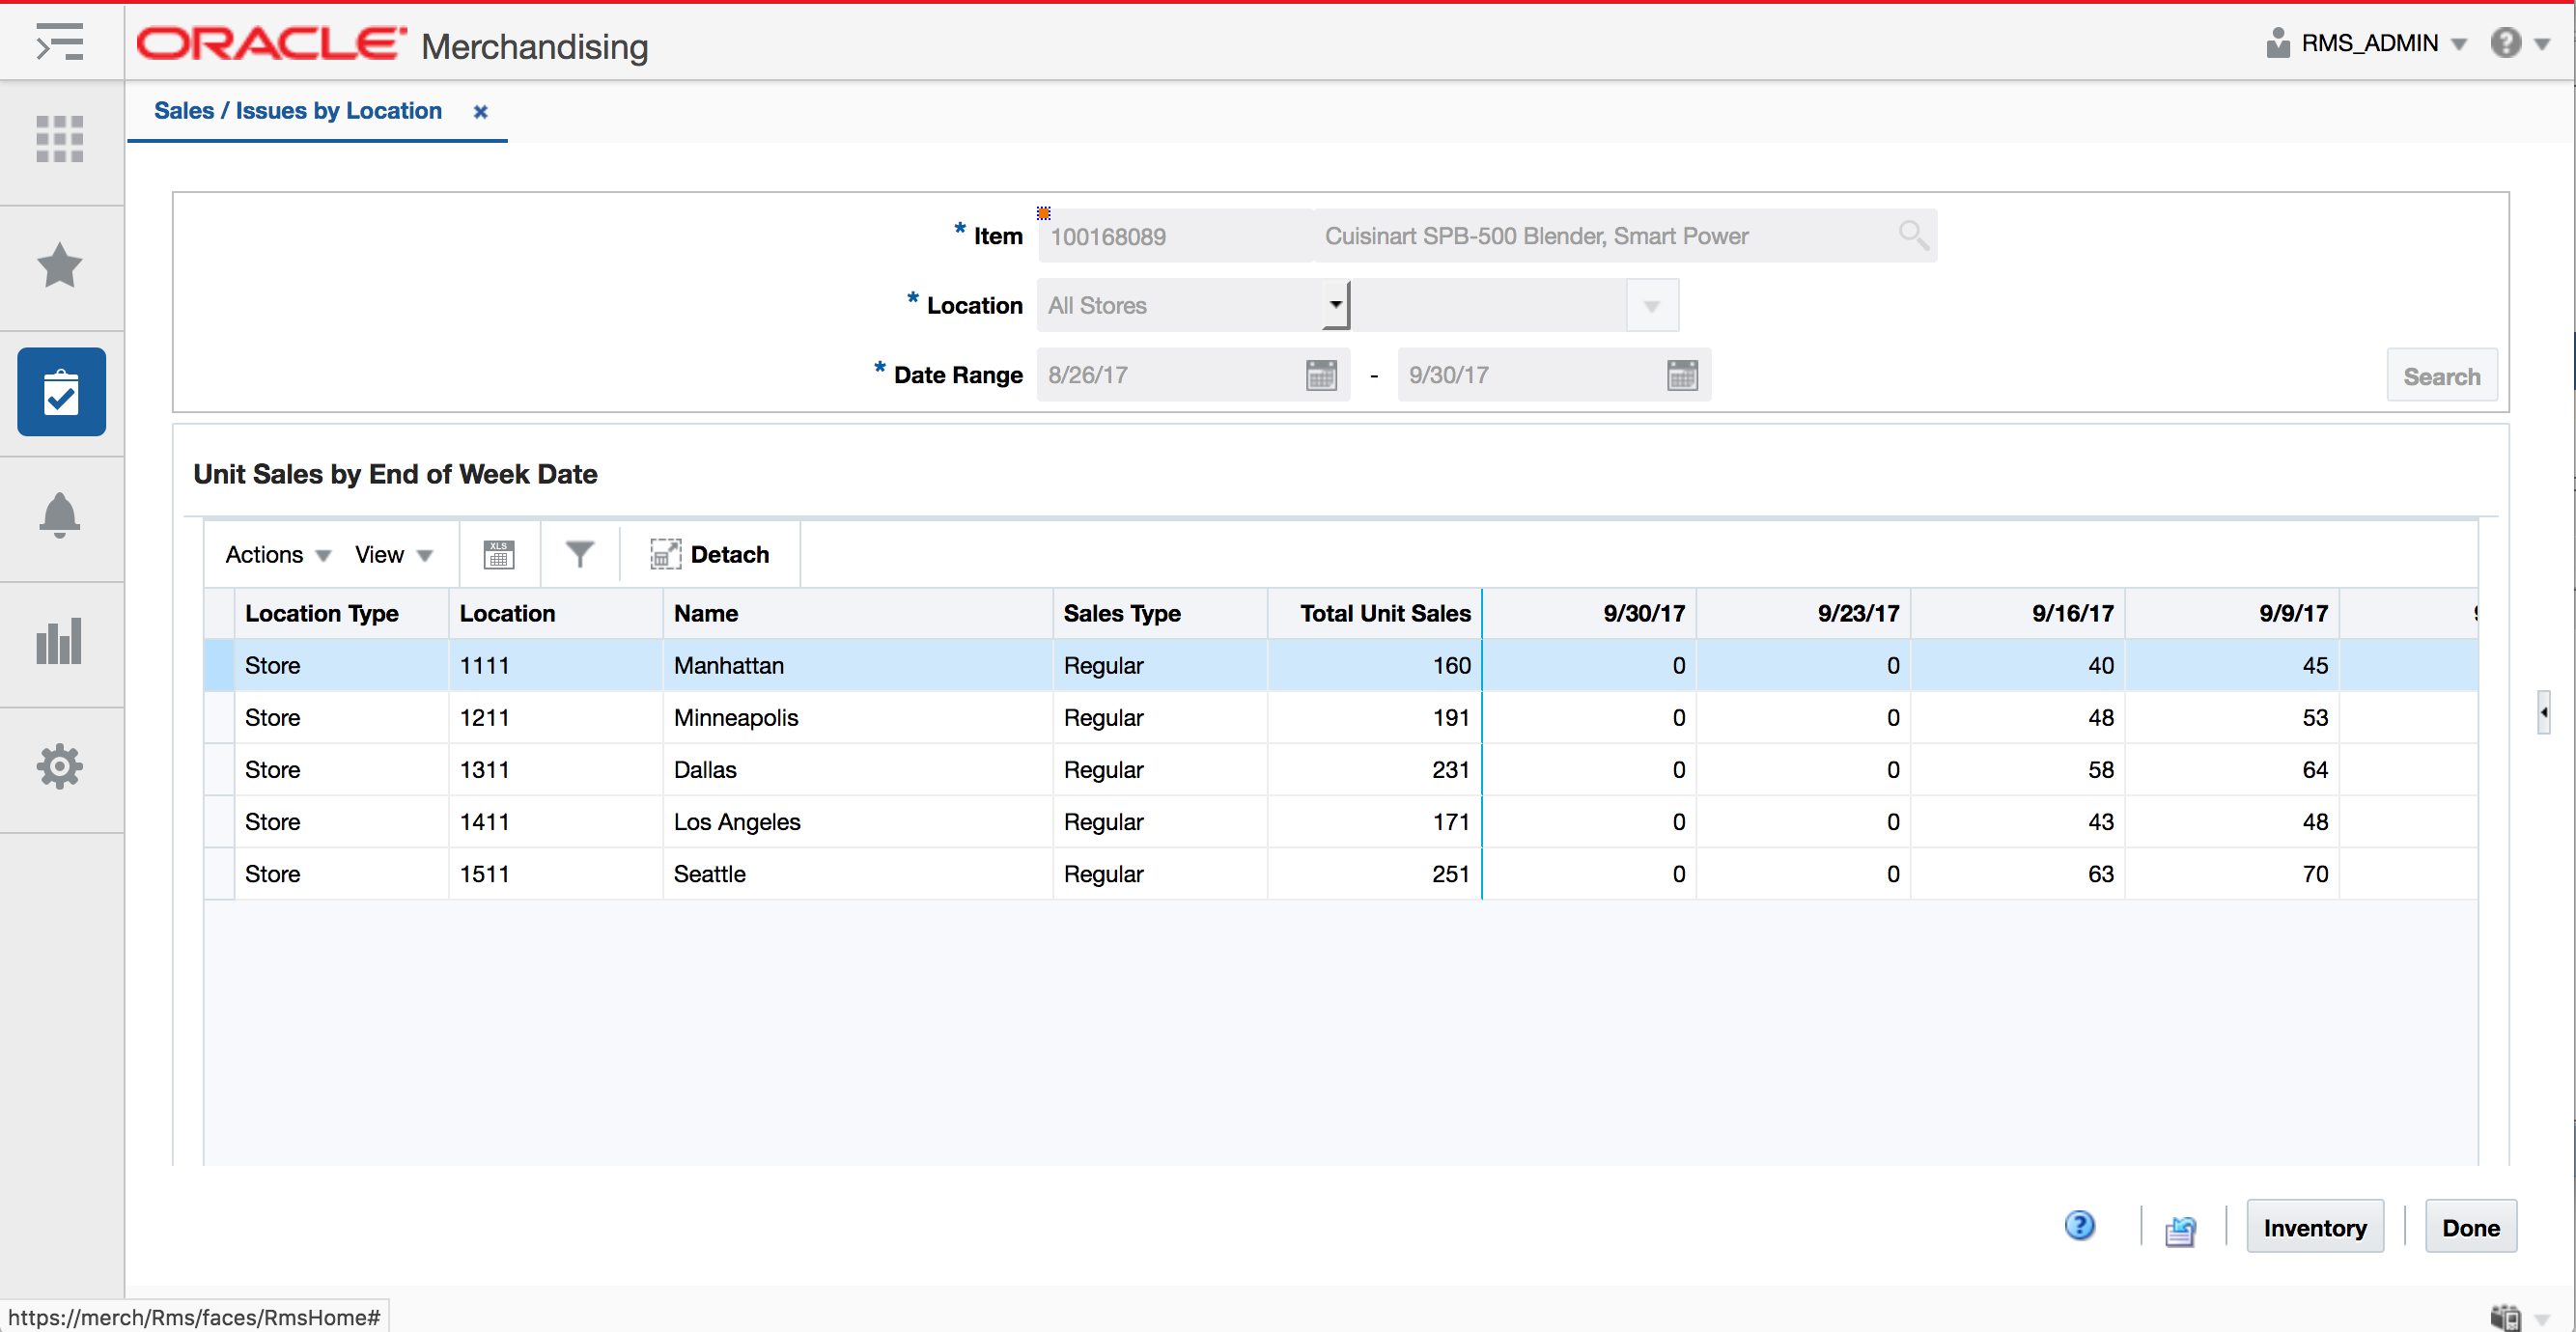2576x1332 pixels.
Task: Select the tasks clipboard icon in the sidebar
Action: [60, 391]
